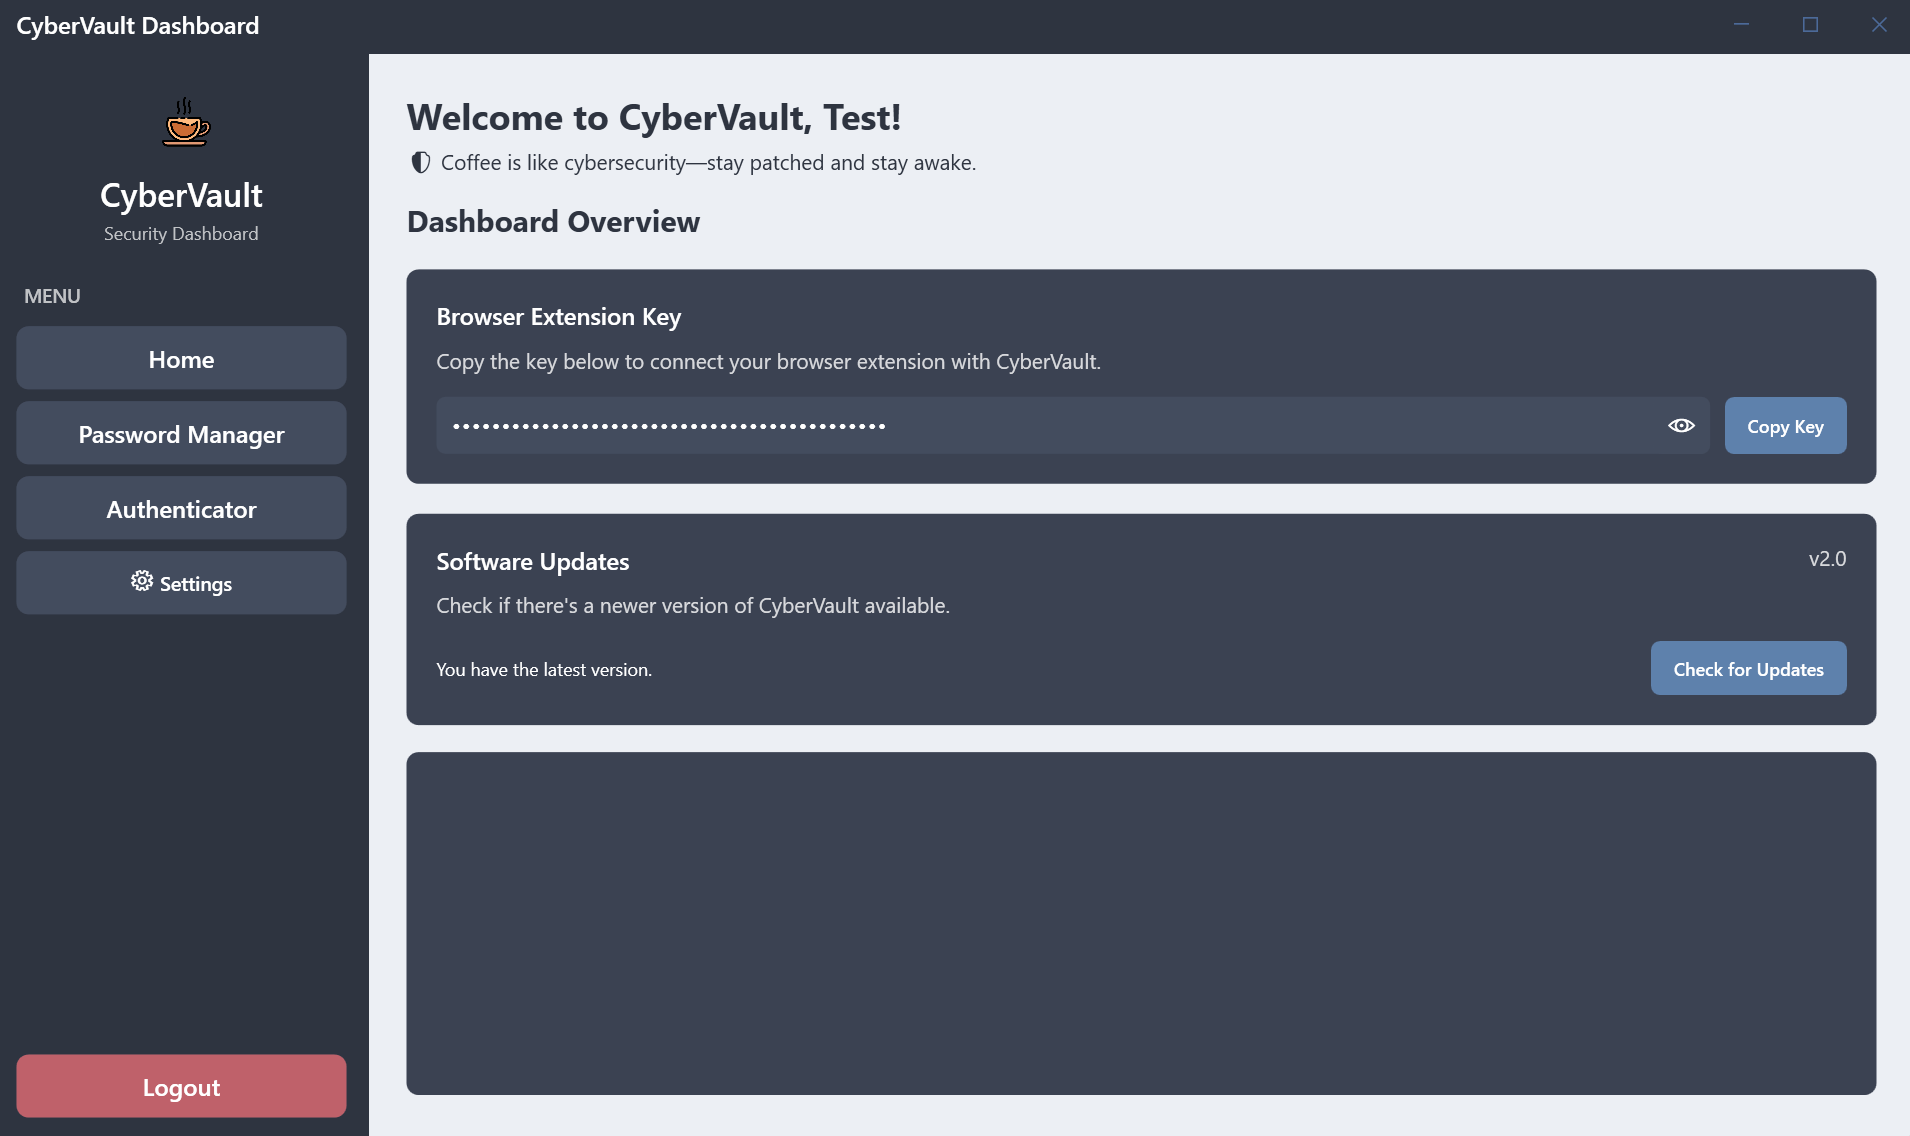This screenshot has width=1910, height=1136.
Task: Click the shield icon beside the coffee quote
Action: [421, 163]
